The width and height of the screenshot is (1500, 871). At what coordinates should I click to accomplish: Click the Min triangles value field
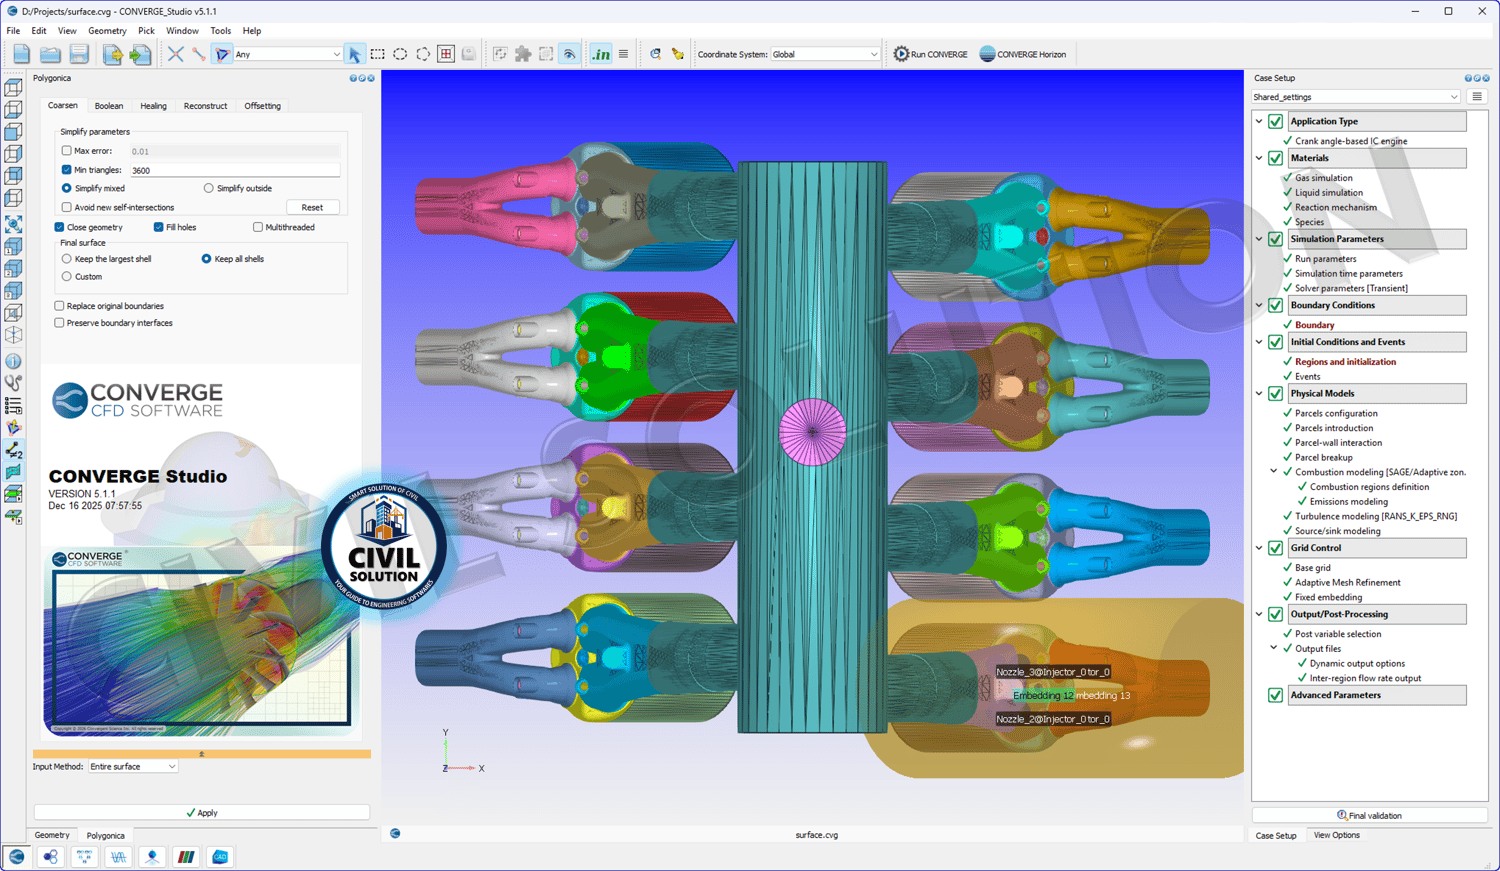pyautogui.click(x=235, y=170)
